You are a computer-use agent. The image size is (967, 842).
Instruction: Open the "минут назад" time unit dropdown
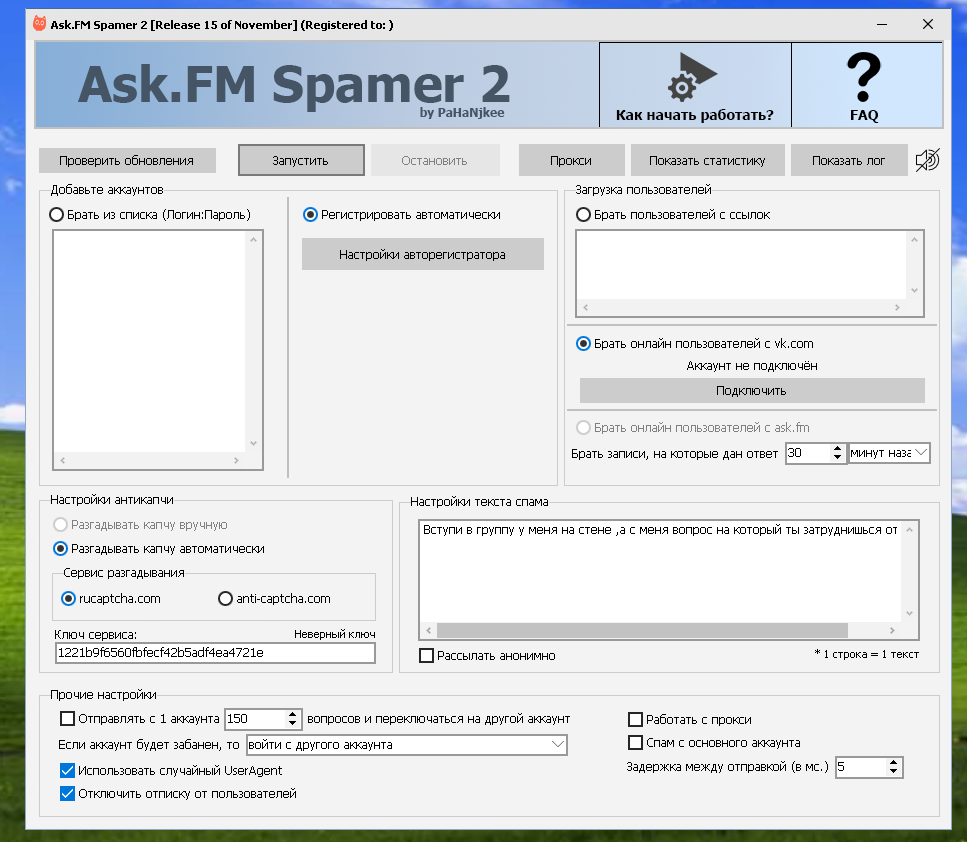[889, 453]
